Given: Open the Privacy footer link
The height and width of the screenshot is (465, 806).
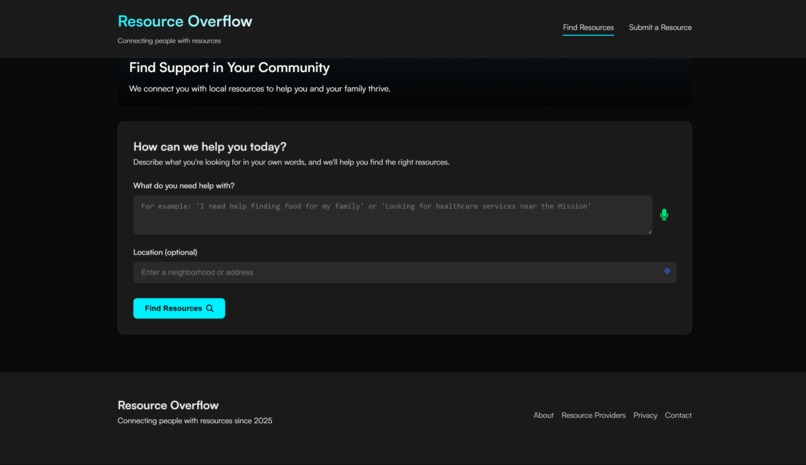Looking at the screenshot, I should click(645, 415).
